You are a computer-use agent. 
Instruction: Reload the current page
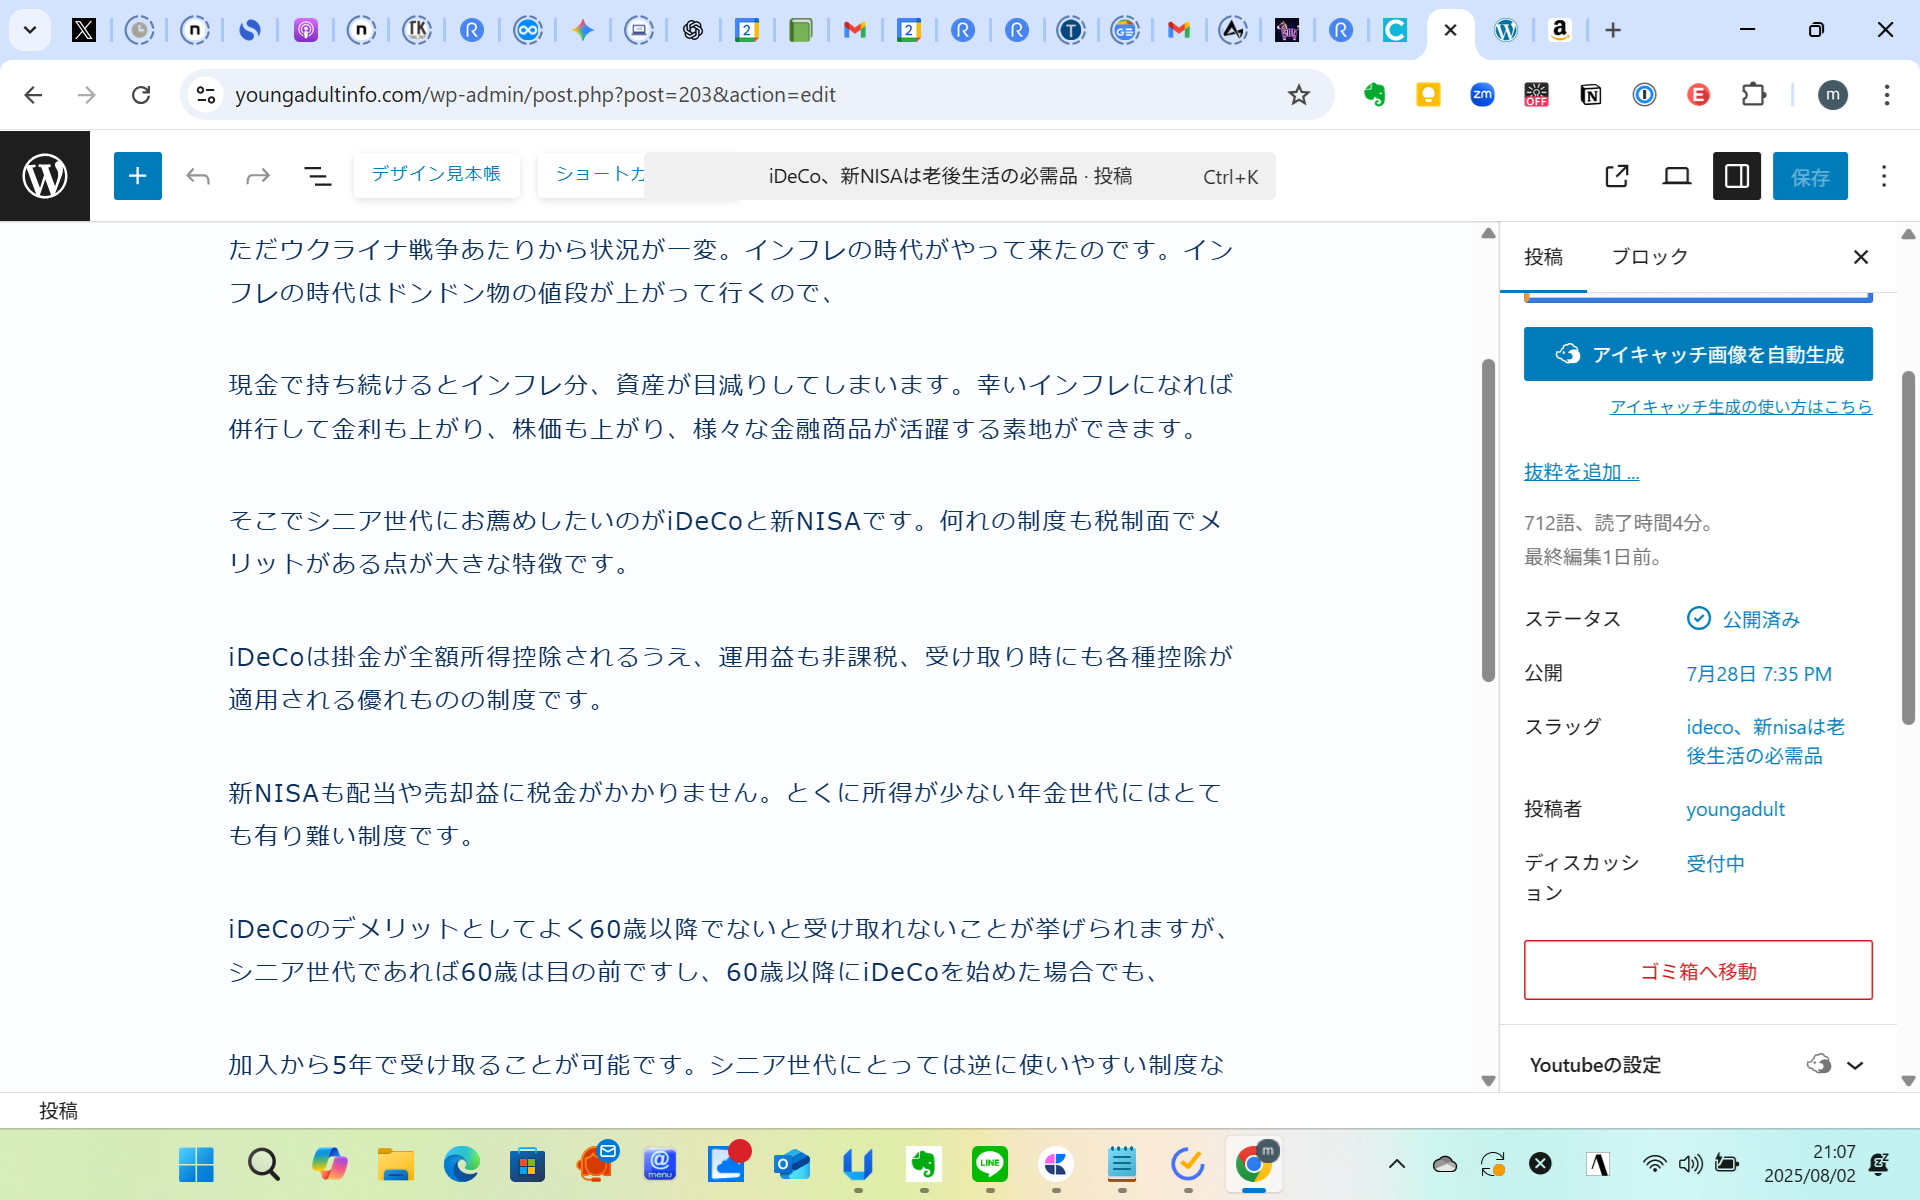pyautogui.click(x=141, y=95)
